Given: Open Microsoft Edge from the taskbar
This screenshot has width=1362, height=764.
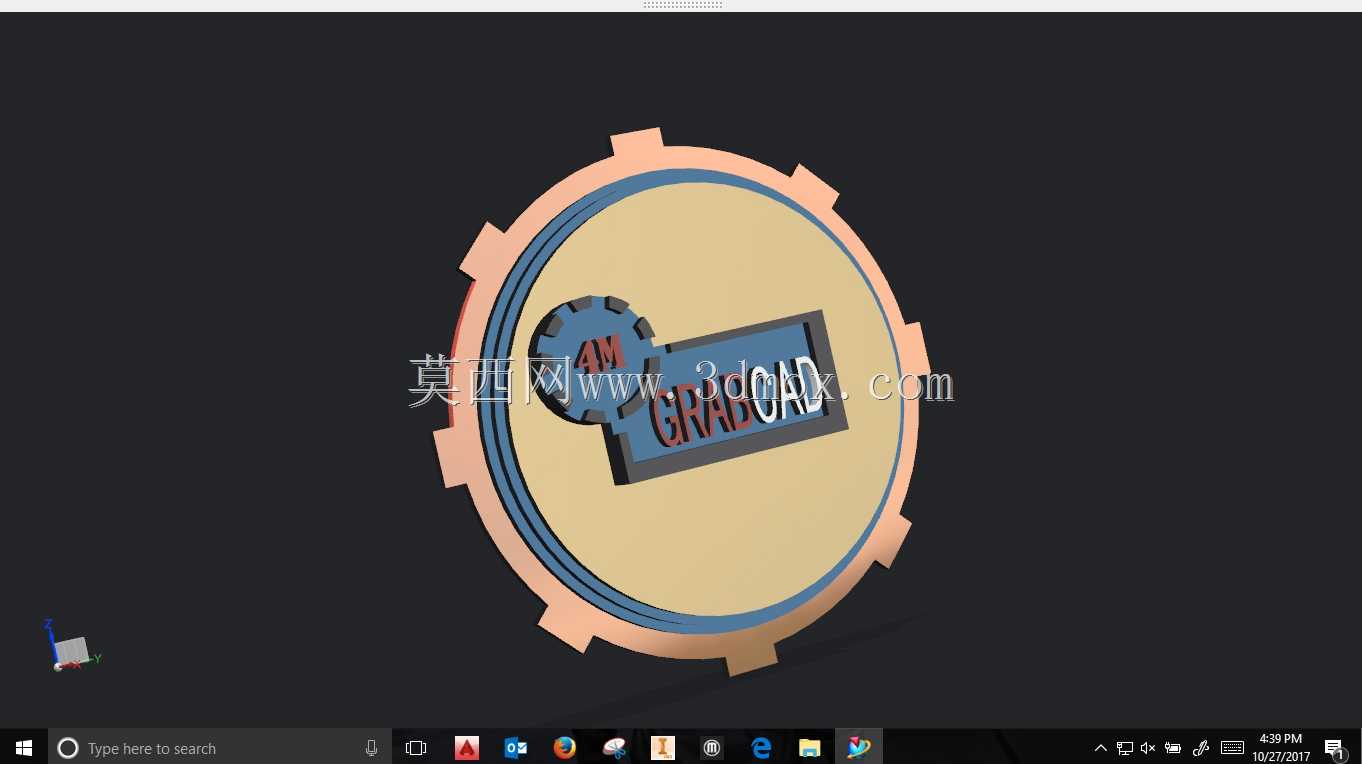Looking at the screenshot, I should click(761, 747).
